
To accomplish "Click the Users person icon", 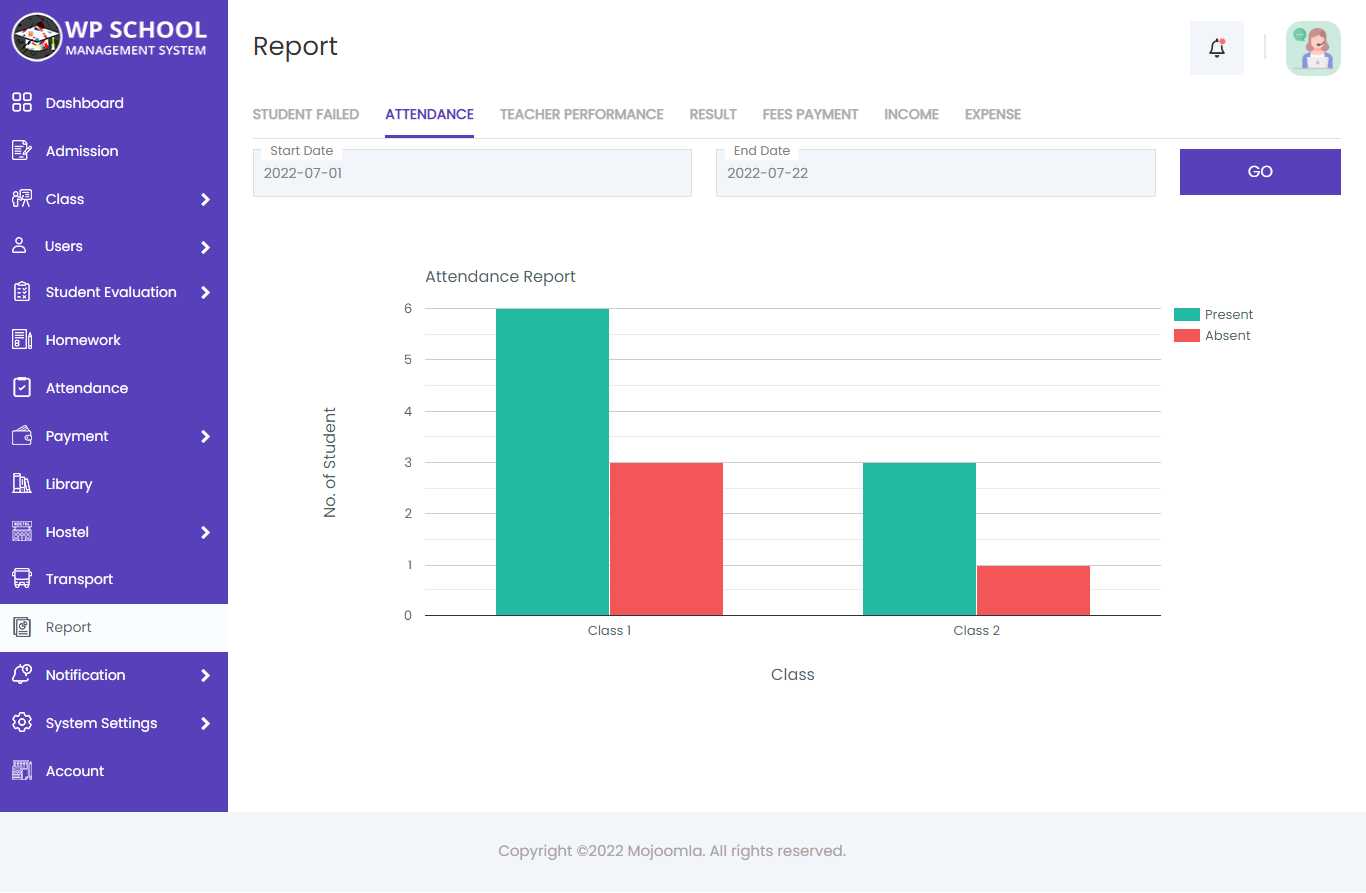I will click(19, 246).
